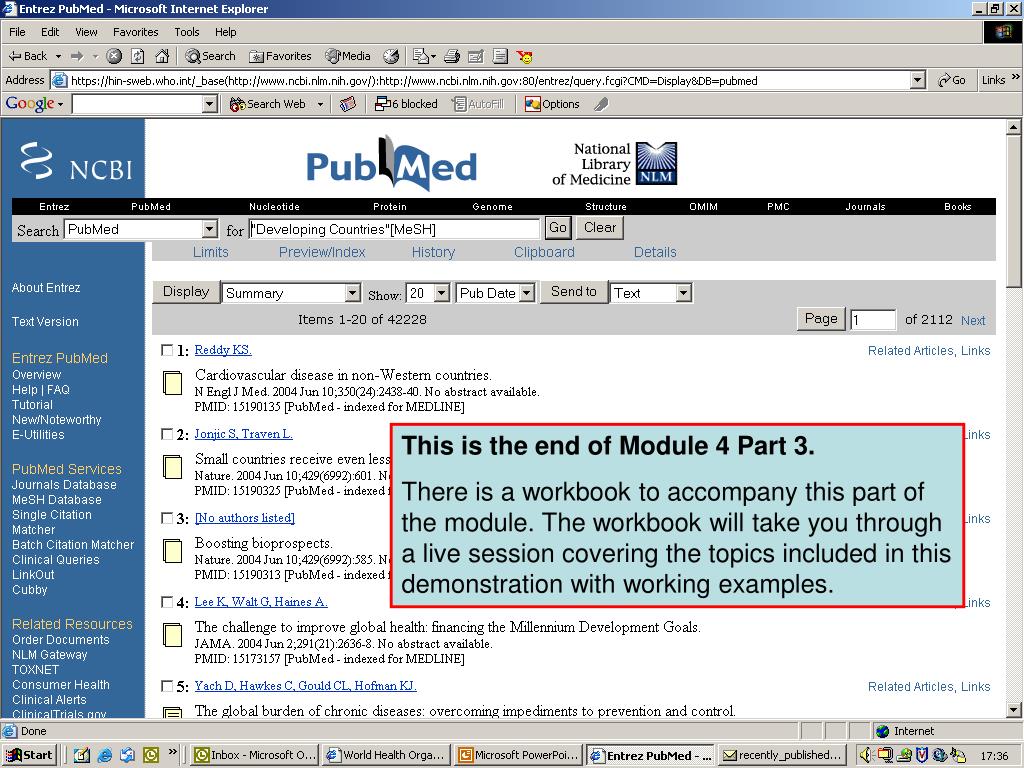Expand the Send to Text dropdown
Viewport: 1024px width, 768px height.
[x=683, y=293]
